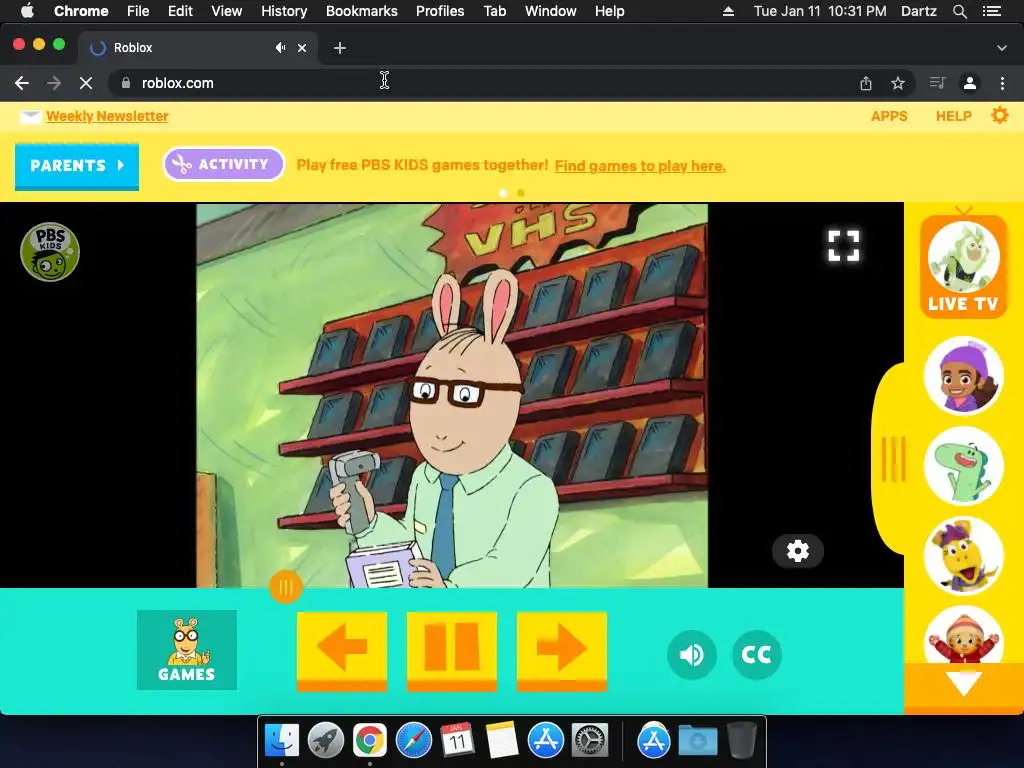The width and height of the screenshot is (1024, 768).
Task: Open the HELP page
Action: 953,116
